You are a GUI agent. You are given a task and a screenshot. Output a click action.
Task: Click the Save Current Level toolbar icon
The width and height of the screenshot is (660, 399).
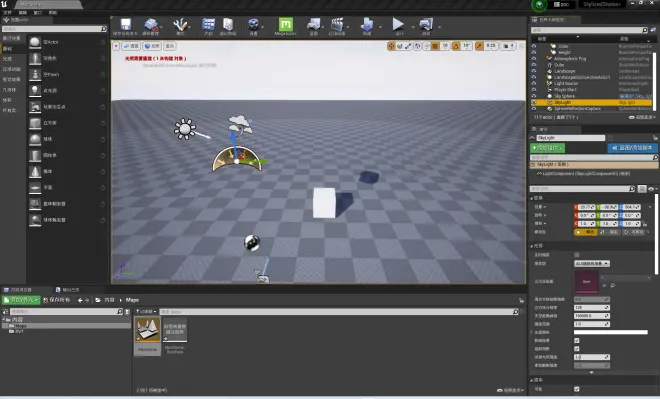coord(125,25)
